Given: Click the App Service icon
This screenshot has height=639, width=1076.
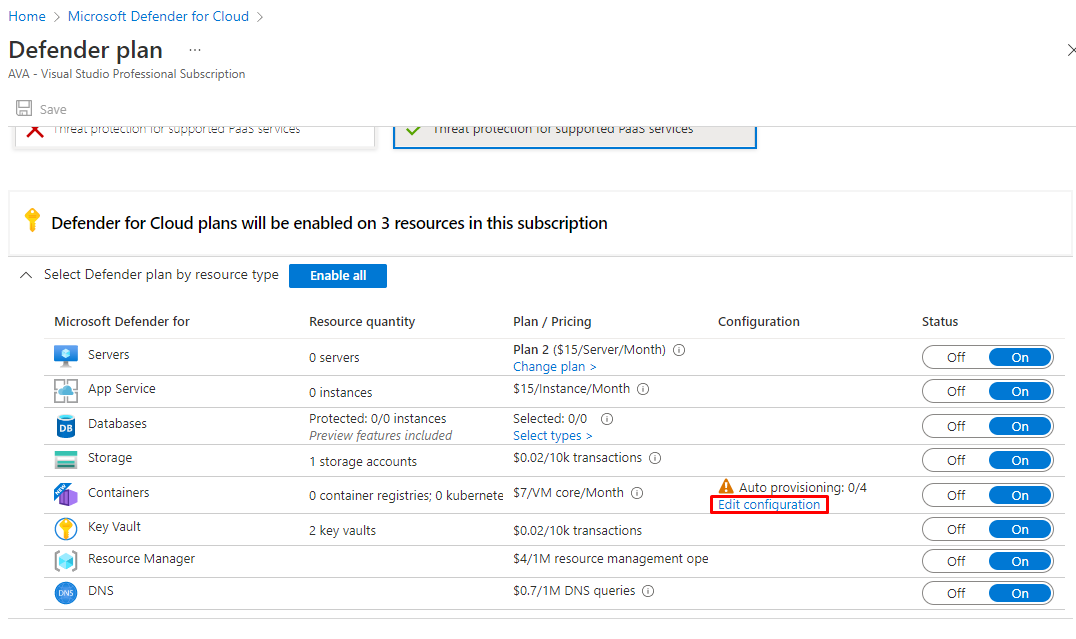Looking at the screenshot, I should tap(66, 391).
